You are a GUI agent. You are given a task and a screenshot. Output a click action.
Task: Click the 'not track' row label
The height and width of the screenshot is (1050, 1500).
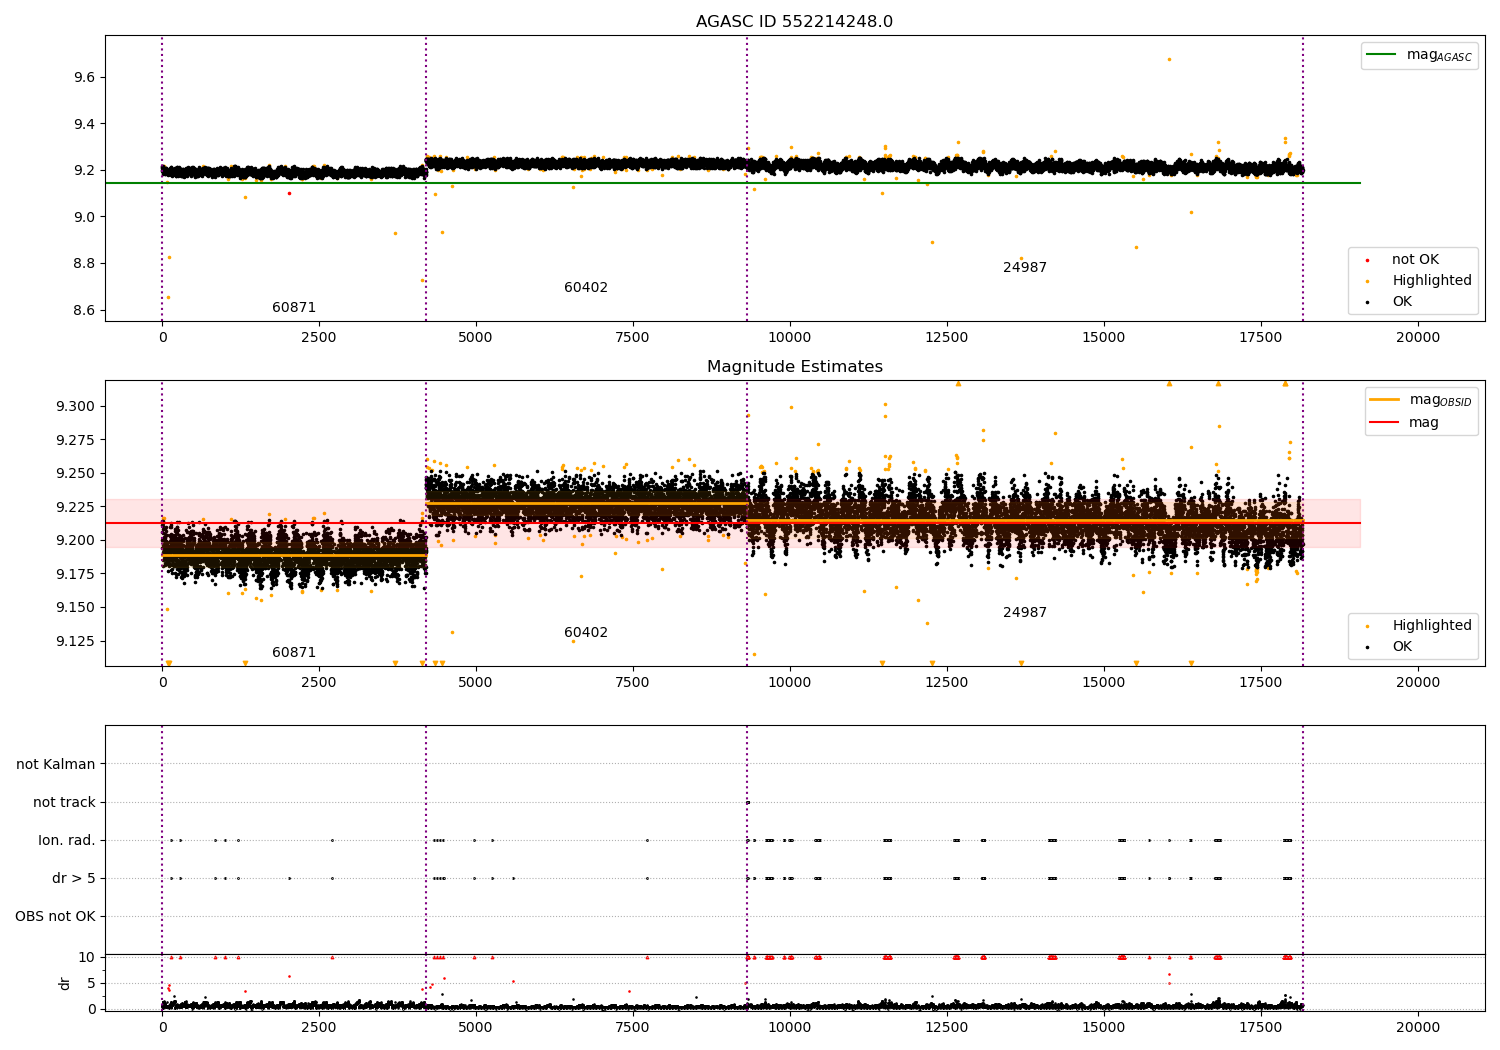64,802
